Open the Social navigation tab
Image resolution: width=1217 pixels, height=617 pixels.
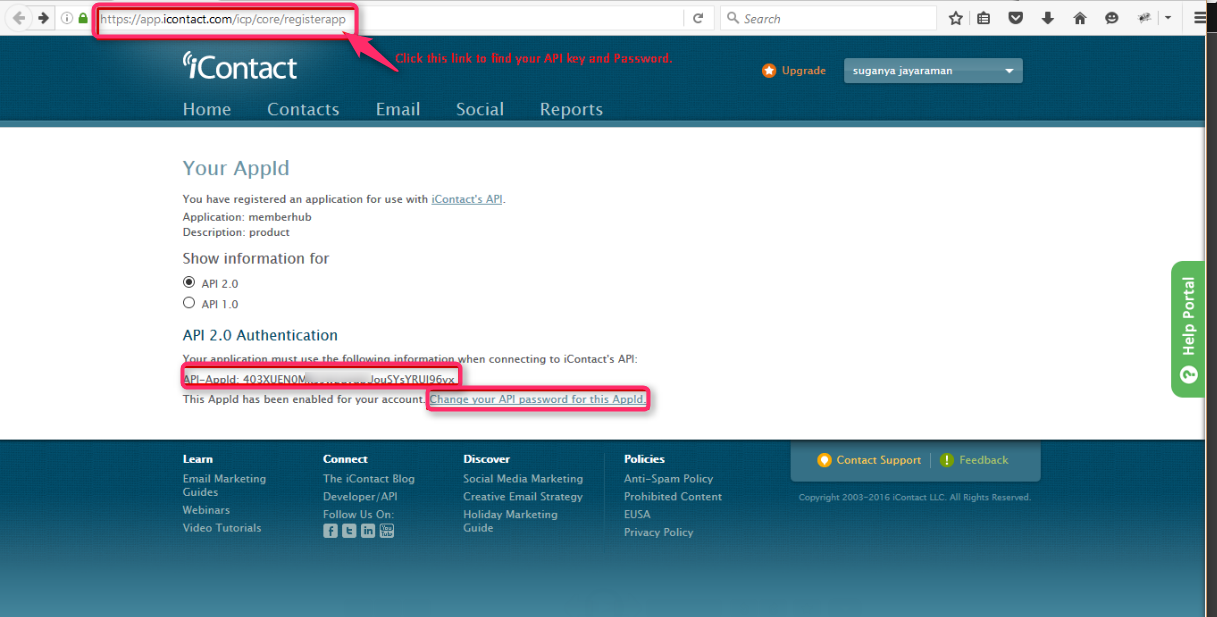(480, 109)
